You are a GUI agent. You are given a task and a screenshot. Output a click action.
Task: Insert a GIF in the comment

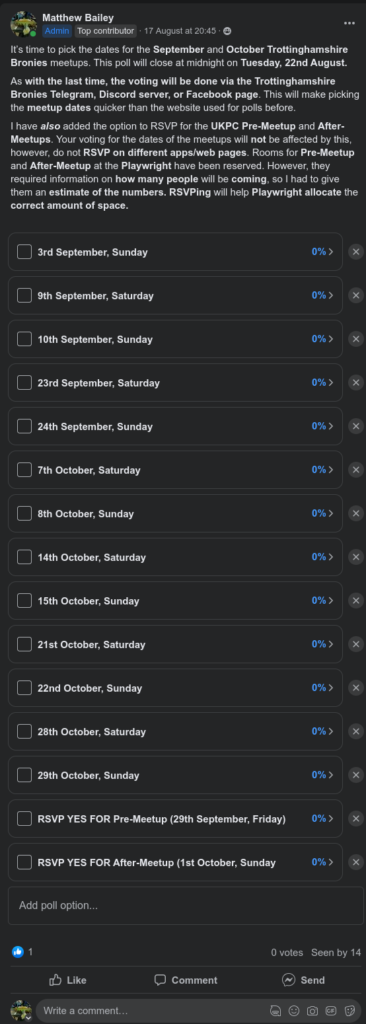click(331, 1011)
